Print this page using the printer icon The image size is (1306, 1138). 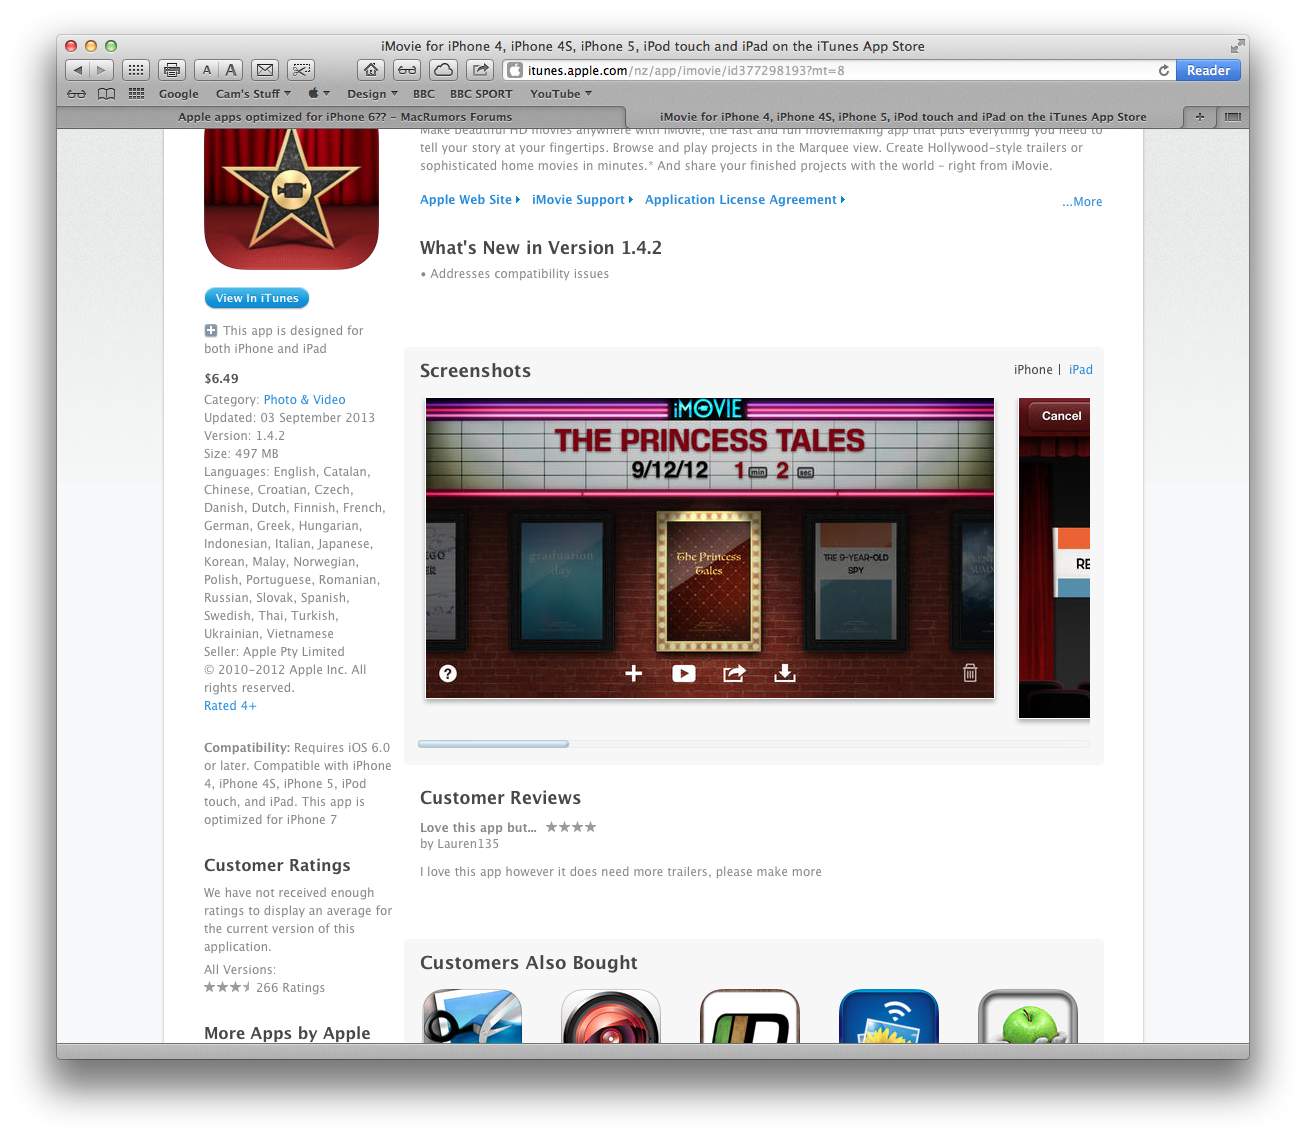point(172,70)
